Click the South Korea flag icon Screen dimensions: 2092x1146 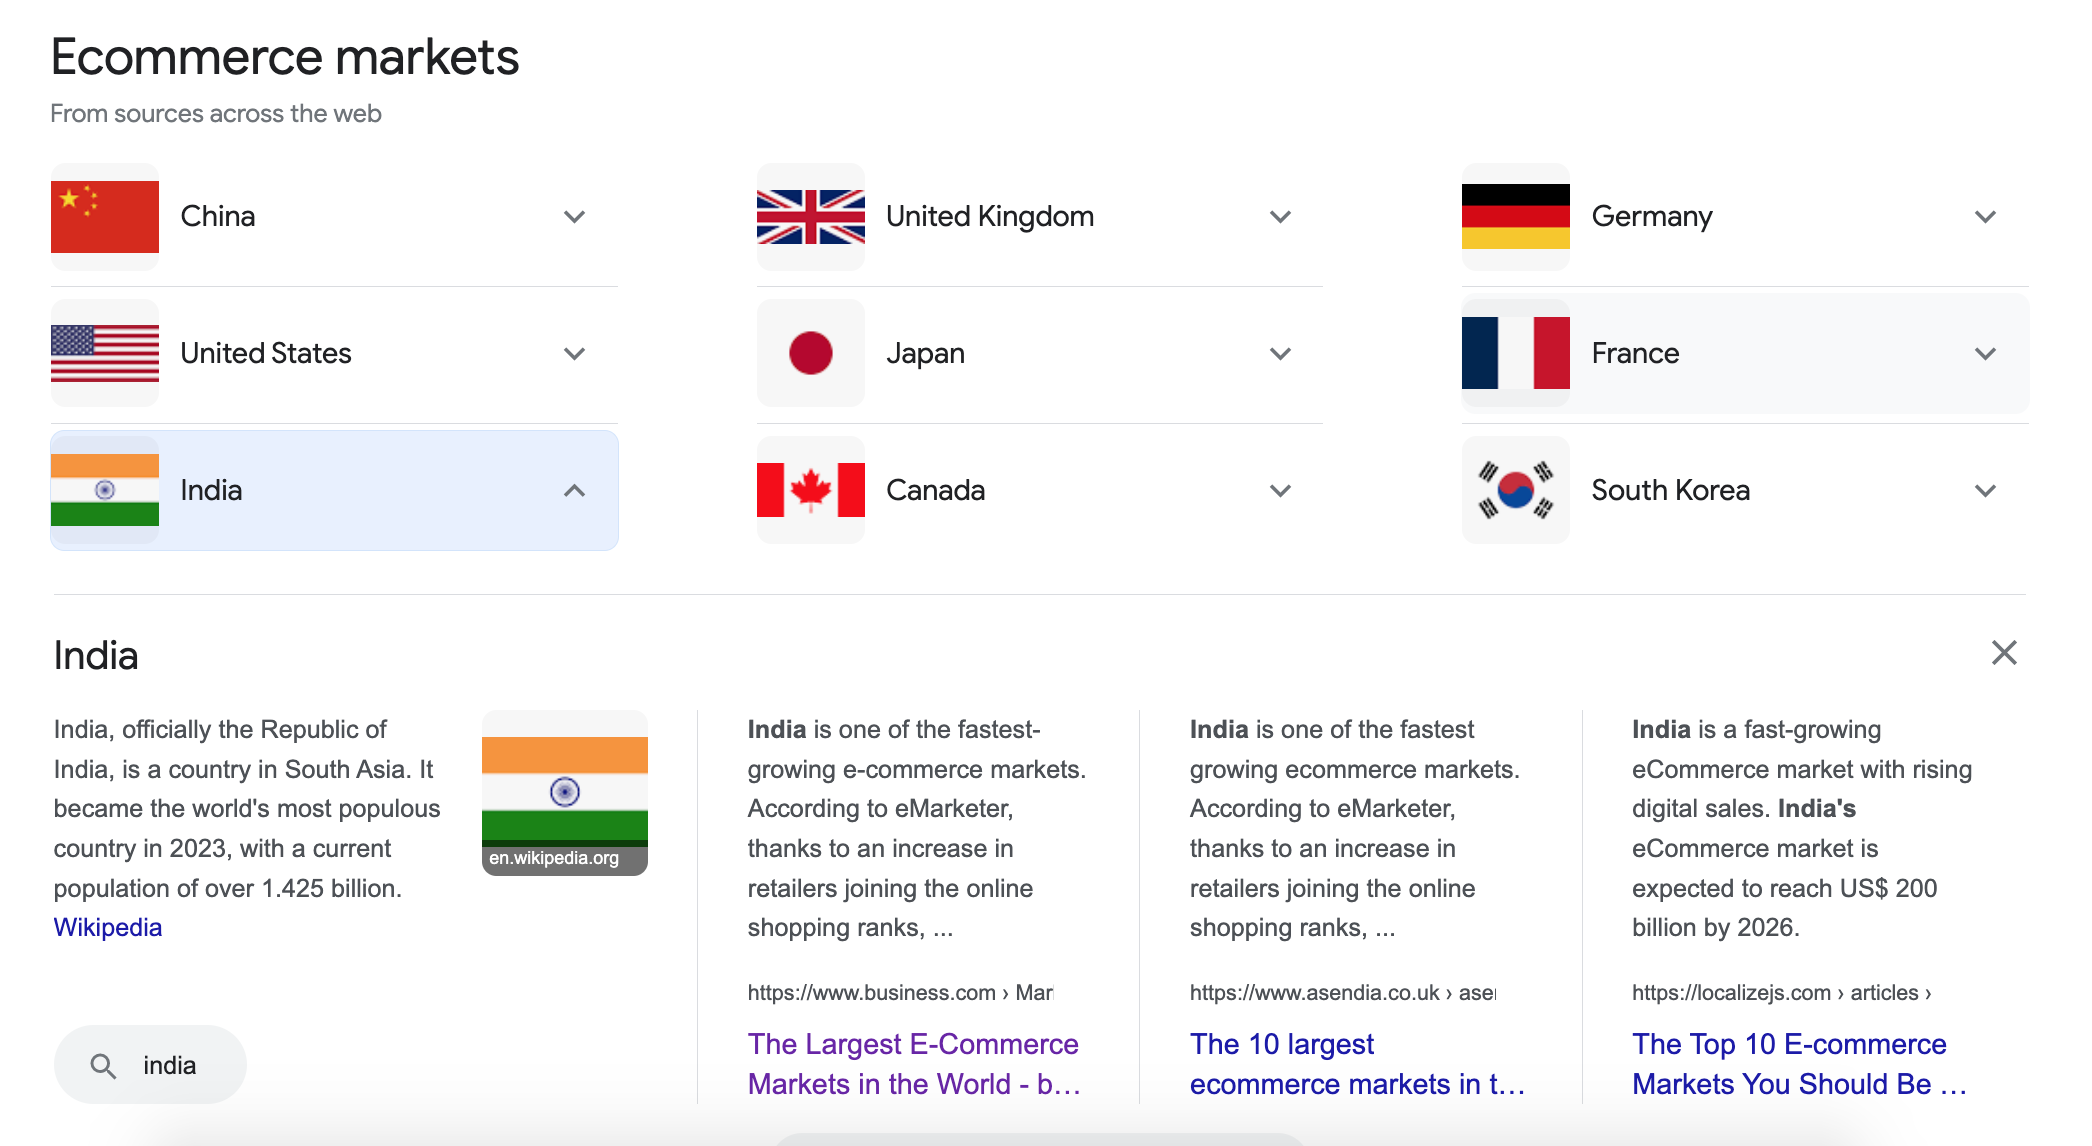click(x=1516, y=490)
